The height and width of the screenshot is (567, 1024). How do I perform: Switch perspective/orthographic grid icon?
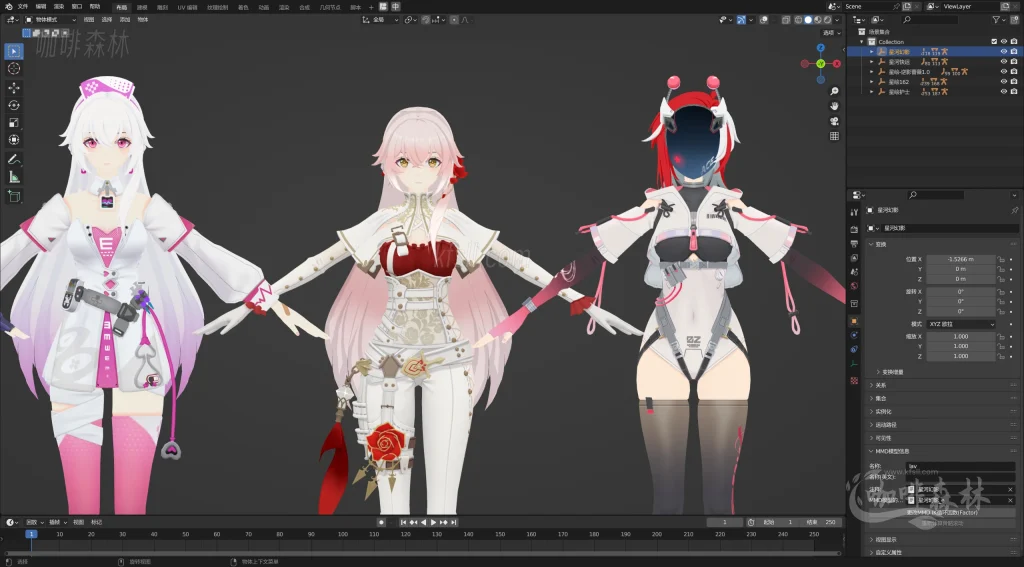coord(834,136)
